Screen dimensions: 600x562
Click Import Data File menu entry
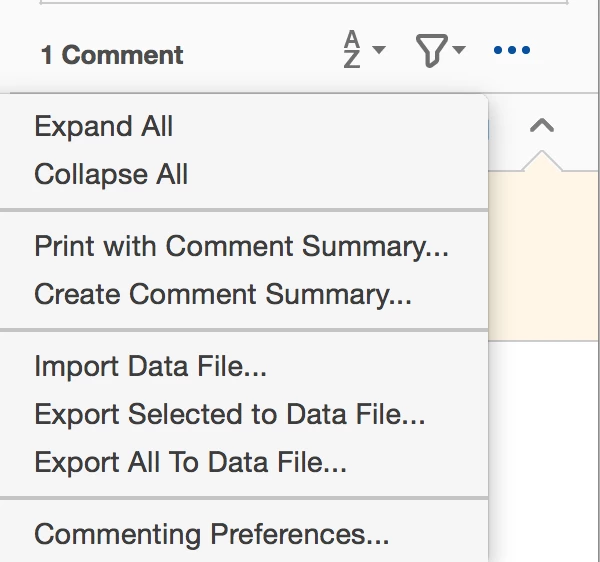(x=150, y=366)
